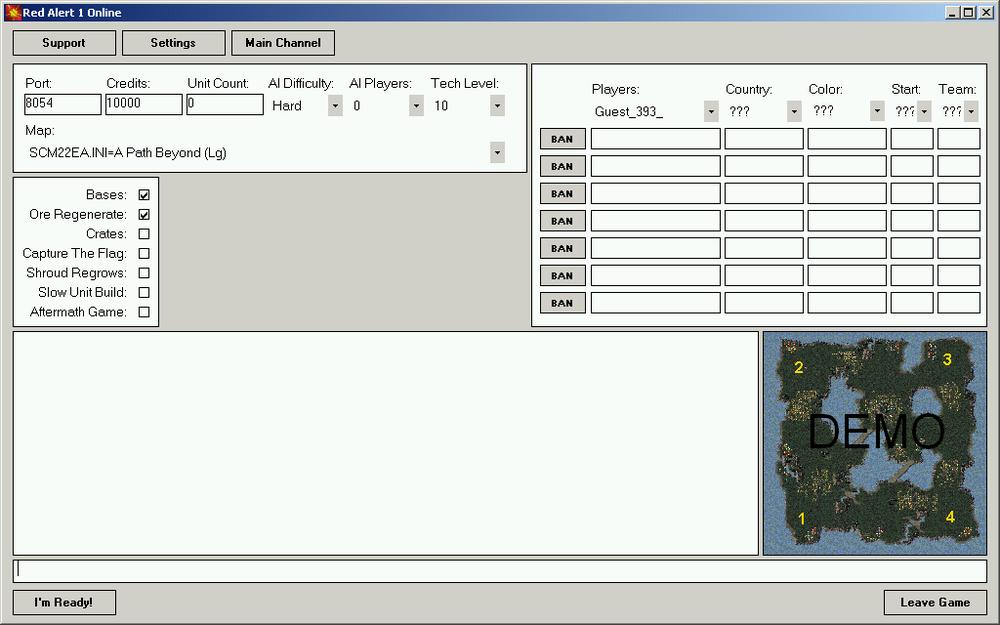
Task: Click the Port input field
Action: (x=62, y=104)
